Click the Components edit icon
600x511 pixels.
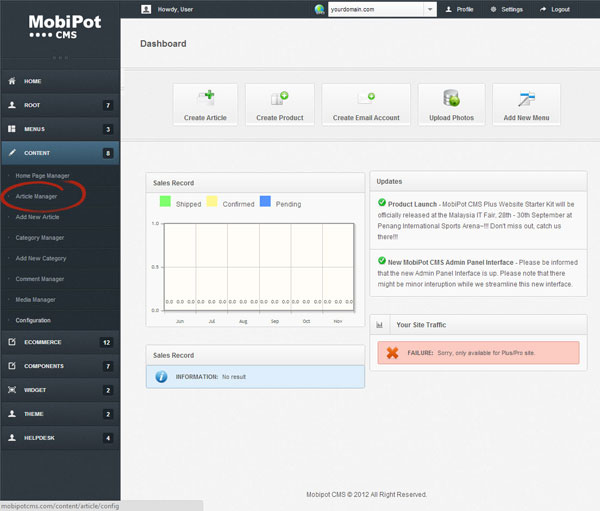pos(12,366)
